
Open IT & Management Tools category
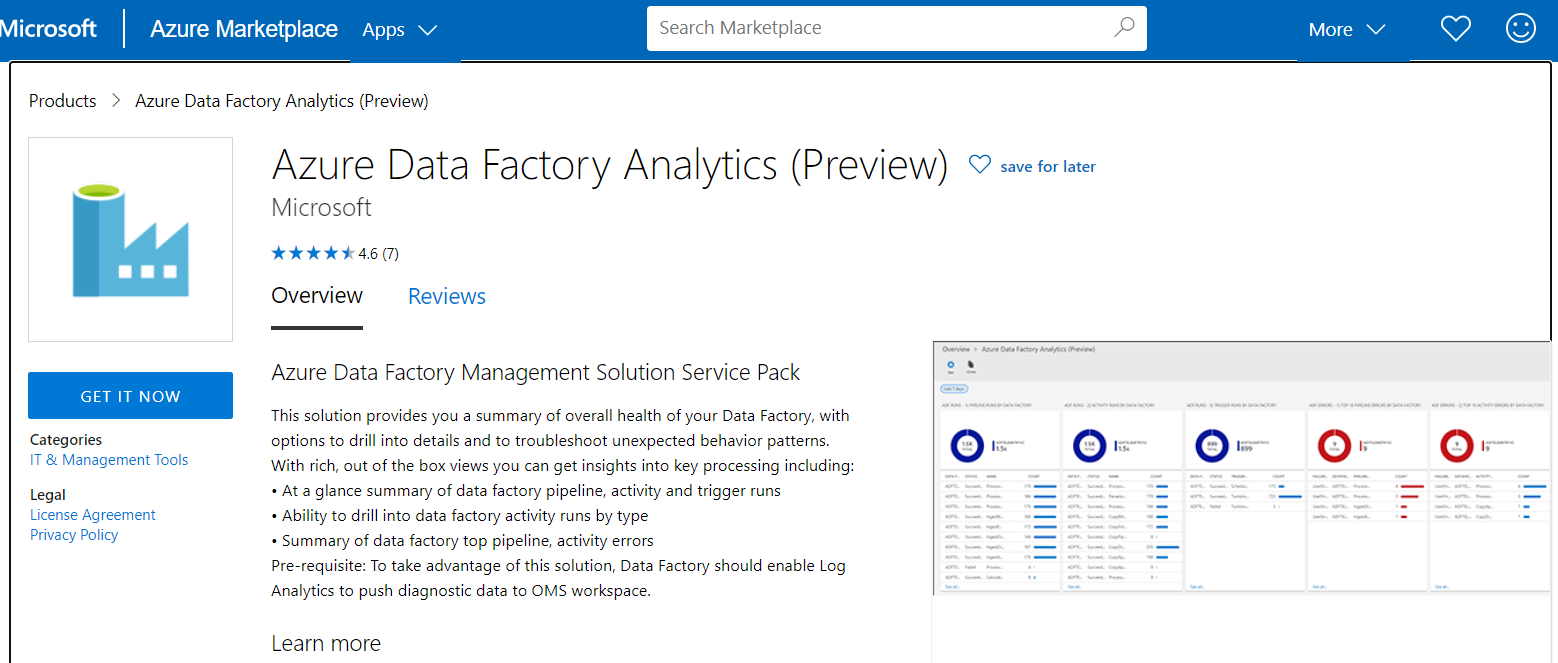109,460
